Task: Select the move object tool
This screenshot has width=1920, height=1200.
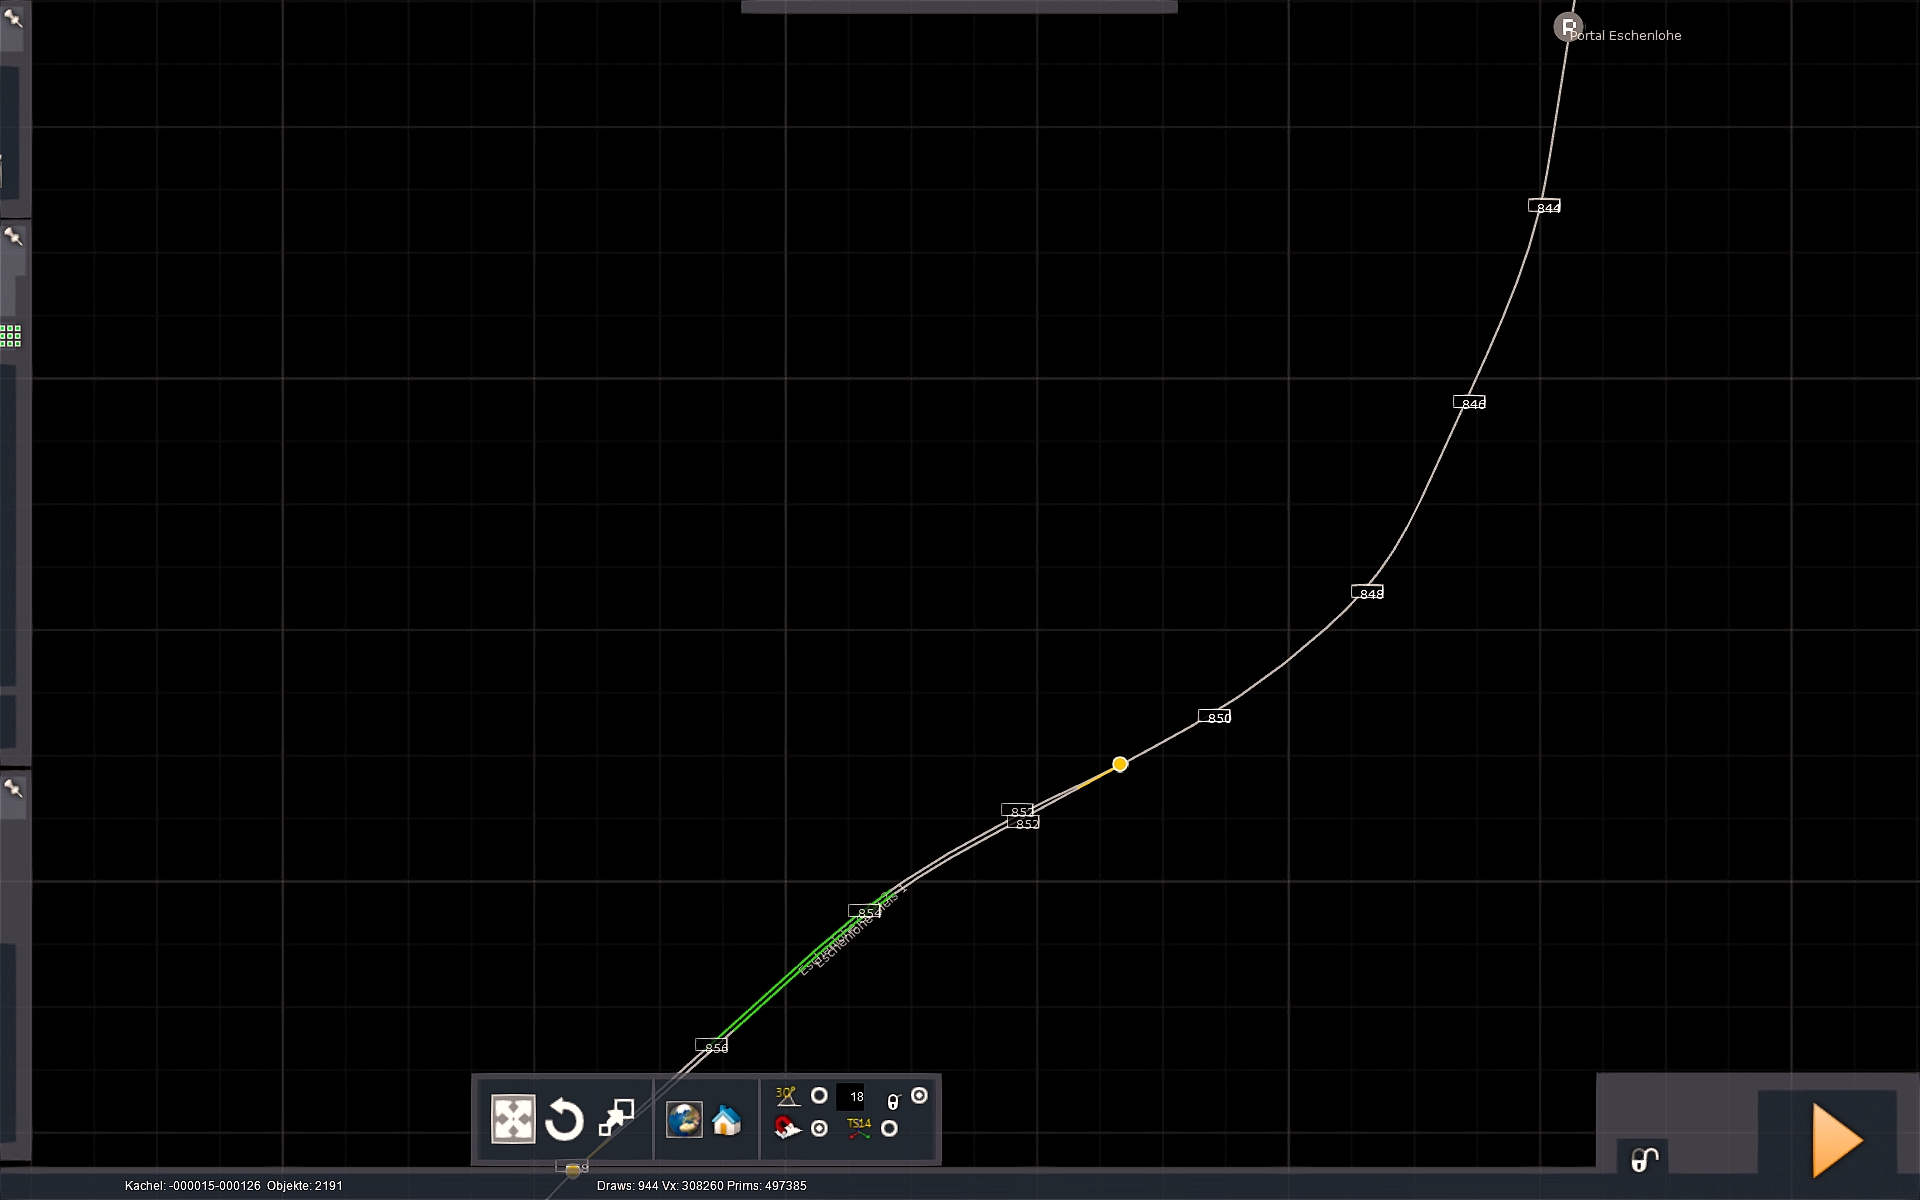Action: (512, 1119)
